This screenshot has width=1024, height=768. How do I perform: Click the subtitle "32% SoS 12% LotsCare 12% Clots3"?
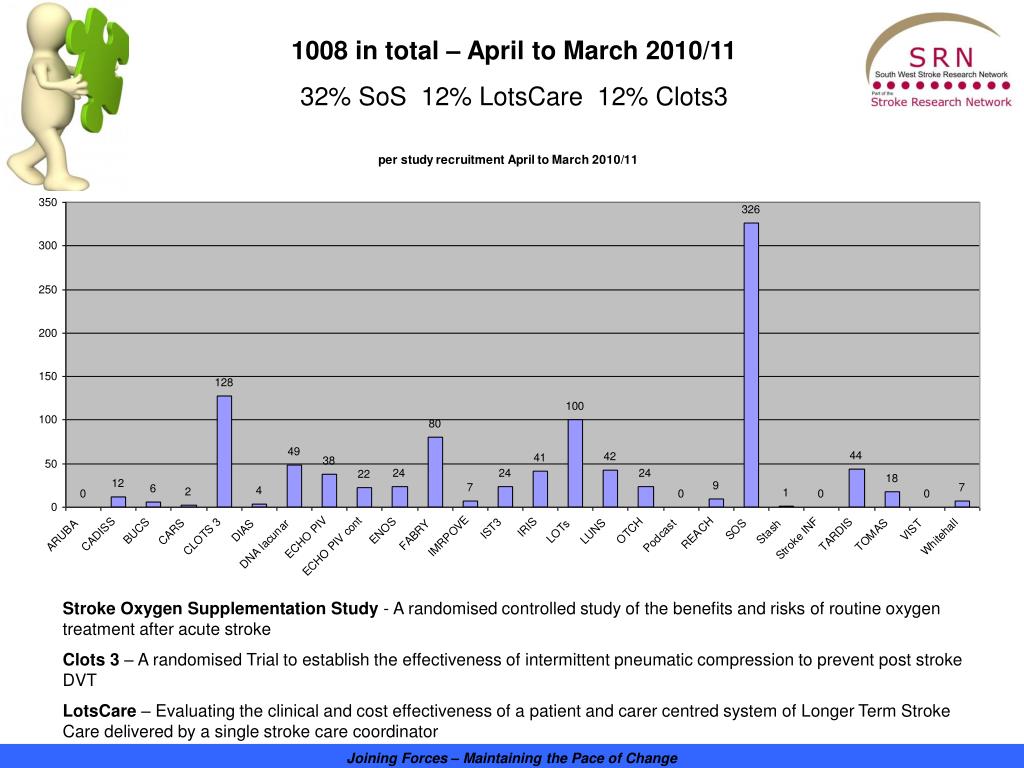pos(513,97)
